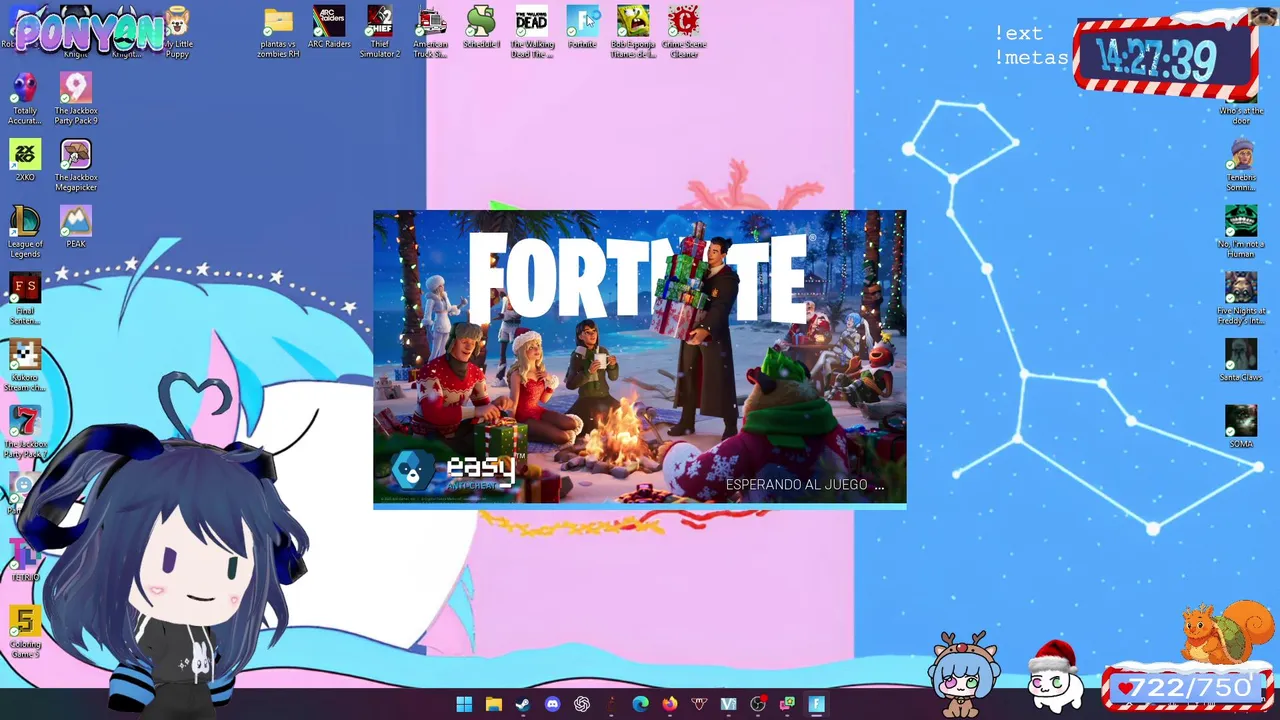Open Firefox from the taskbar
The width and height of the screenshot is (1280, 720).
tap(670, 704)
